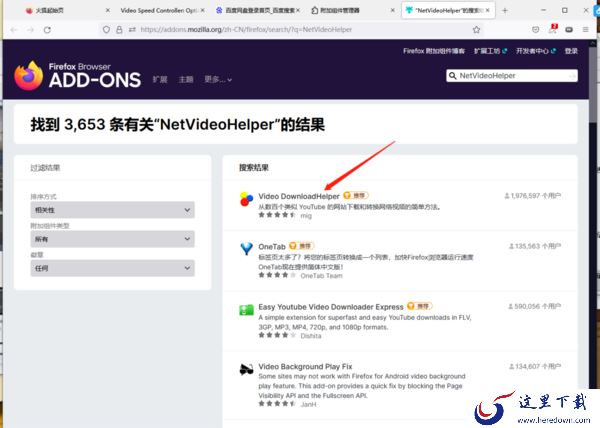Open the 相关性 sort-by dropdown
The image size is (600, 428).
click(x=112, y=210)
